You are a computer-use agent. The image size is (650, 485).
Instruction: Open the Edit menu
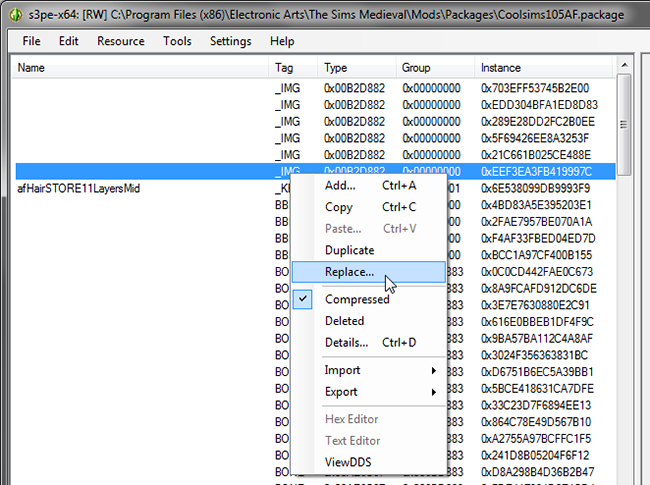pos(68,41)
